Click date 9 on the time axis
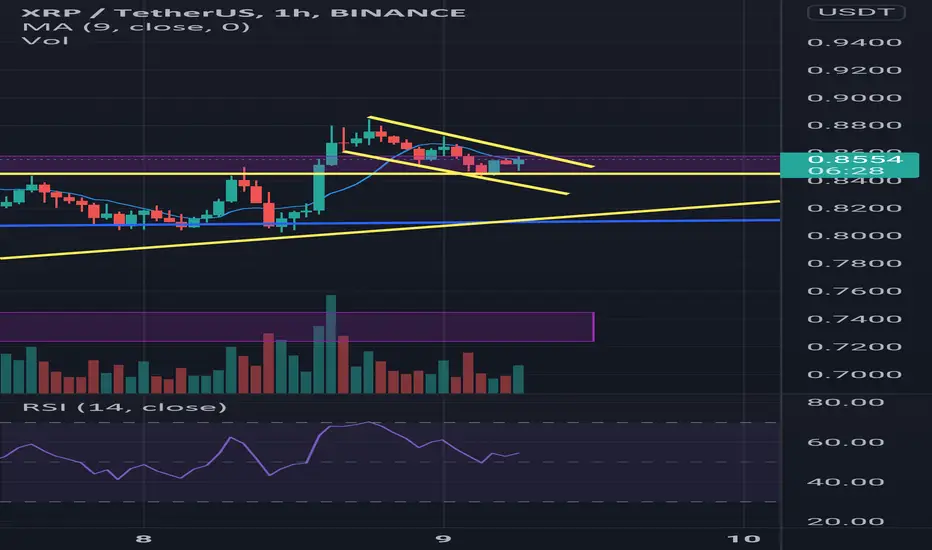Viewport: 932px width, 550px height. click(443, 539)
